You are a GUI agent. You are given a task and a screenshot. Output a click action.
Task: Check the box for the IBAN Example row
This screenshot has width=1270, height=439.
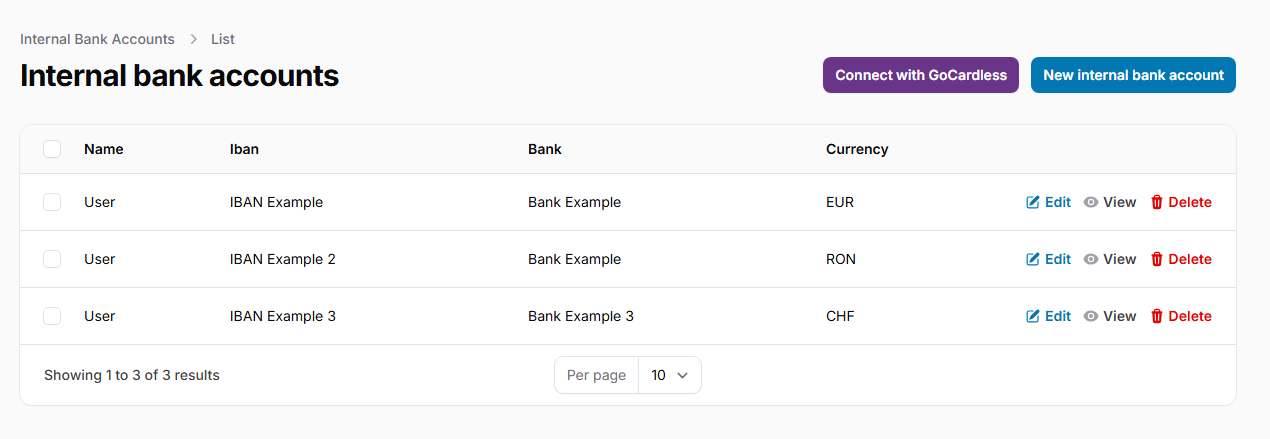click(x=52, y=202)
